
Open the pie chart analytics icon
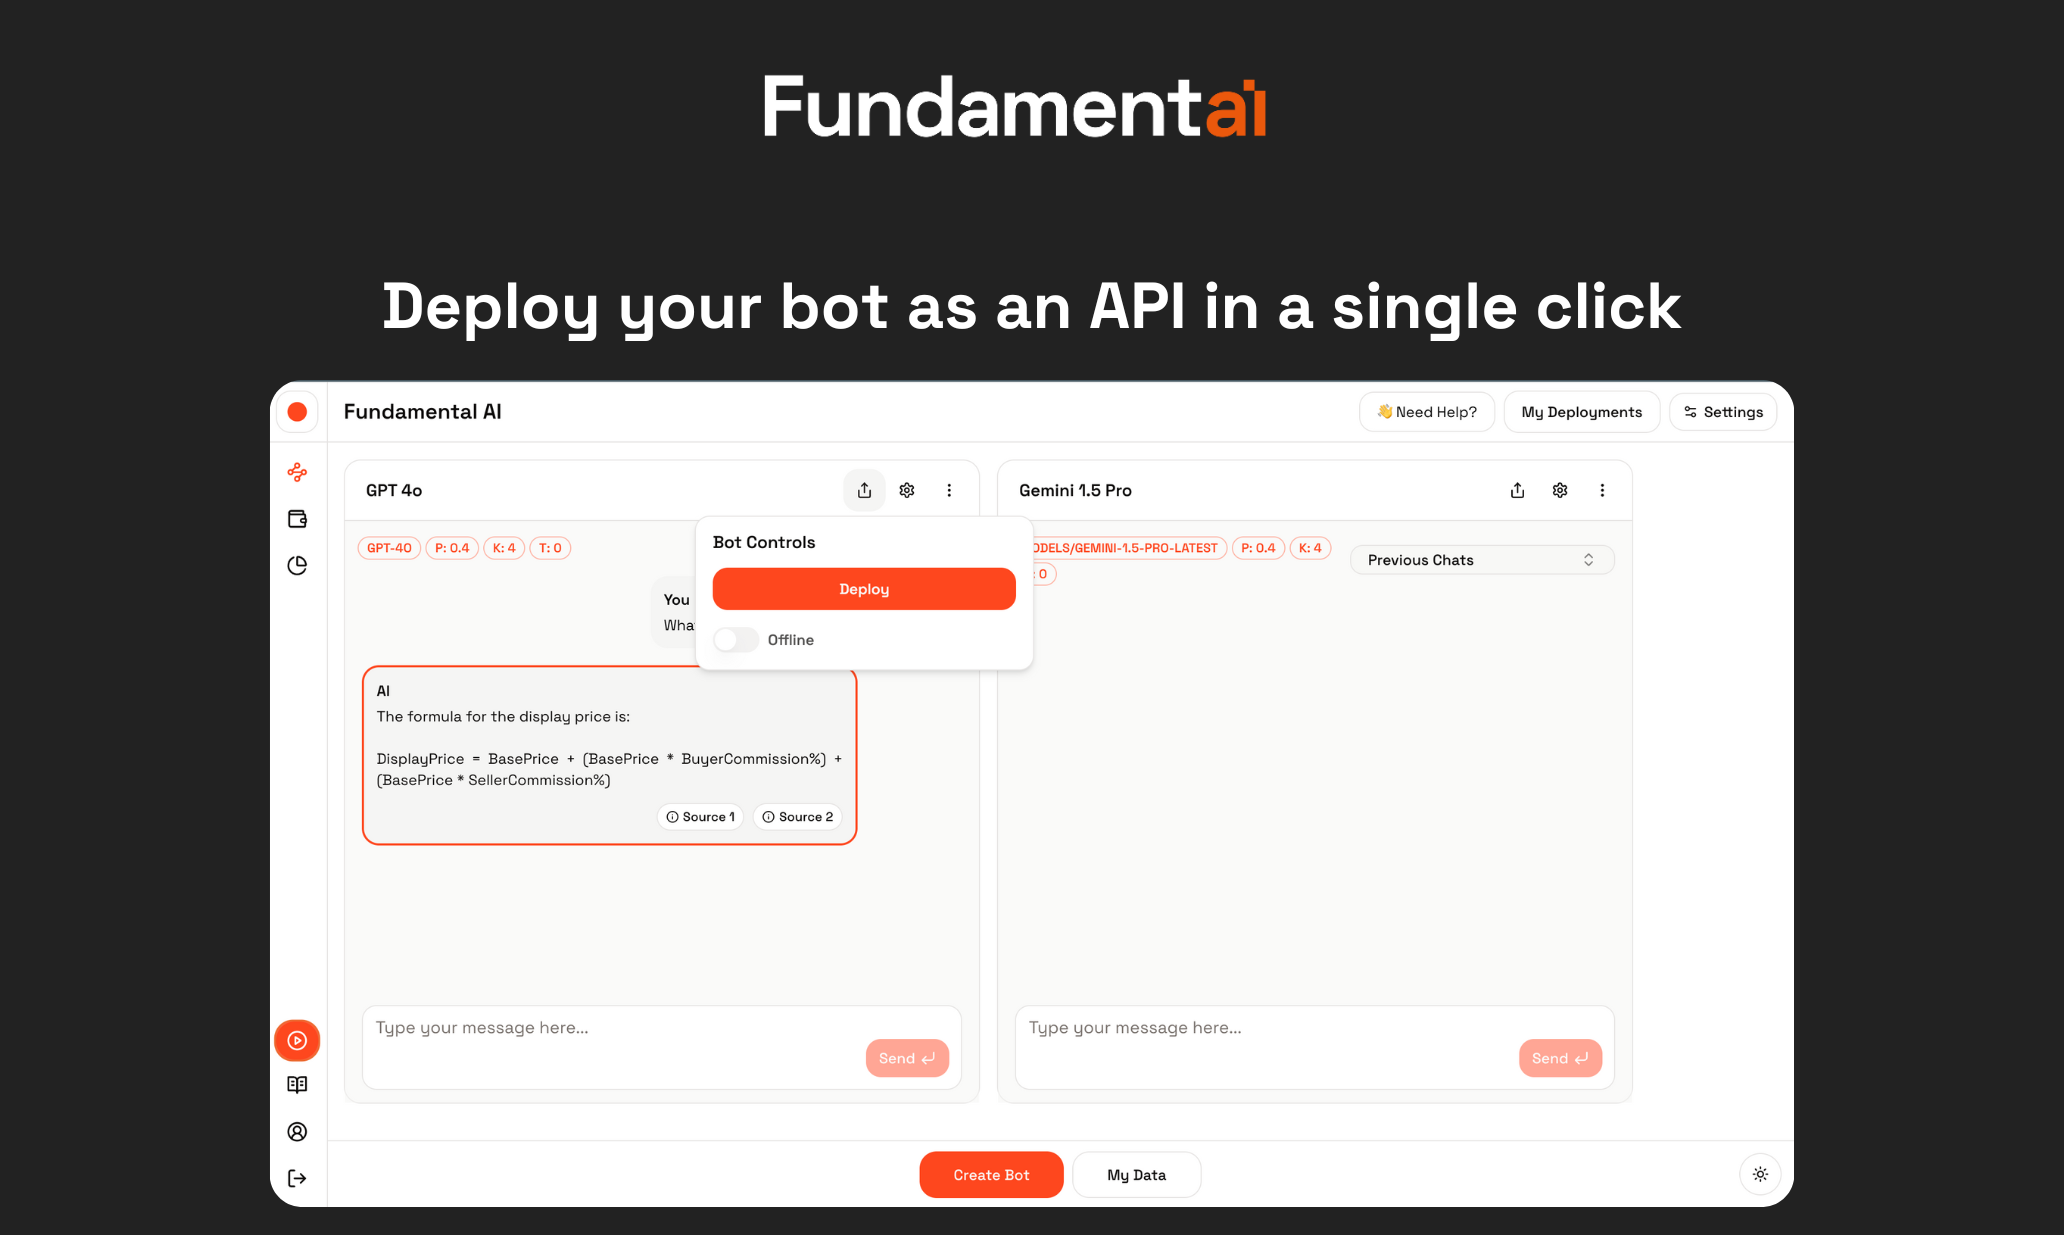(x=297, y=566)
